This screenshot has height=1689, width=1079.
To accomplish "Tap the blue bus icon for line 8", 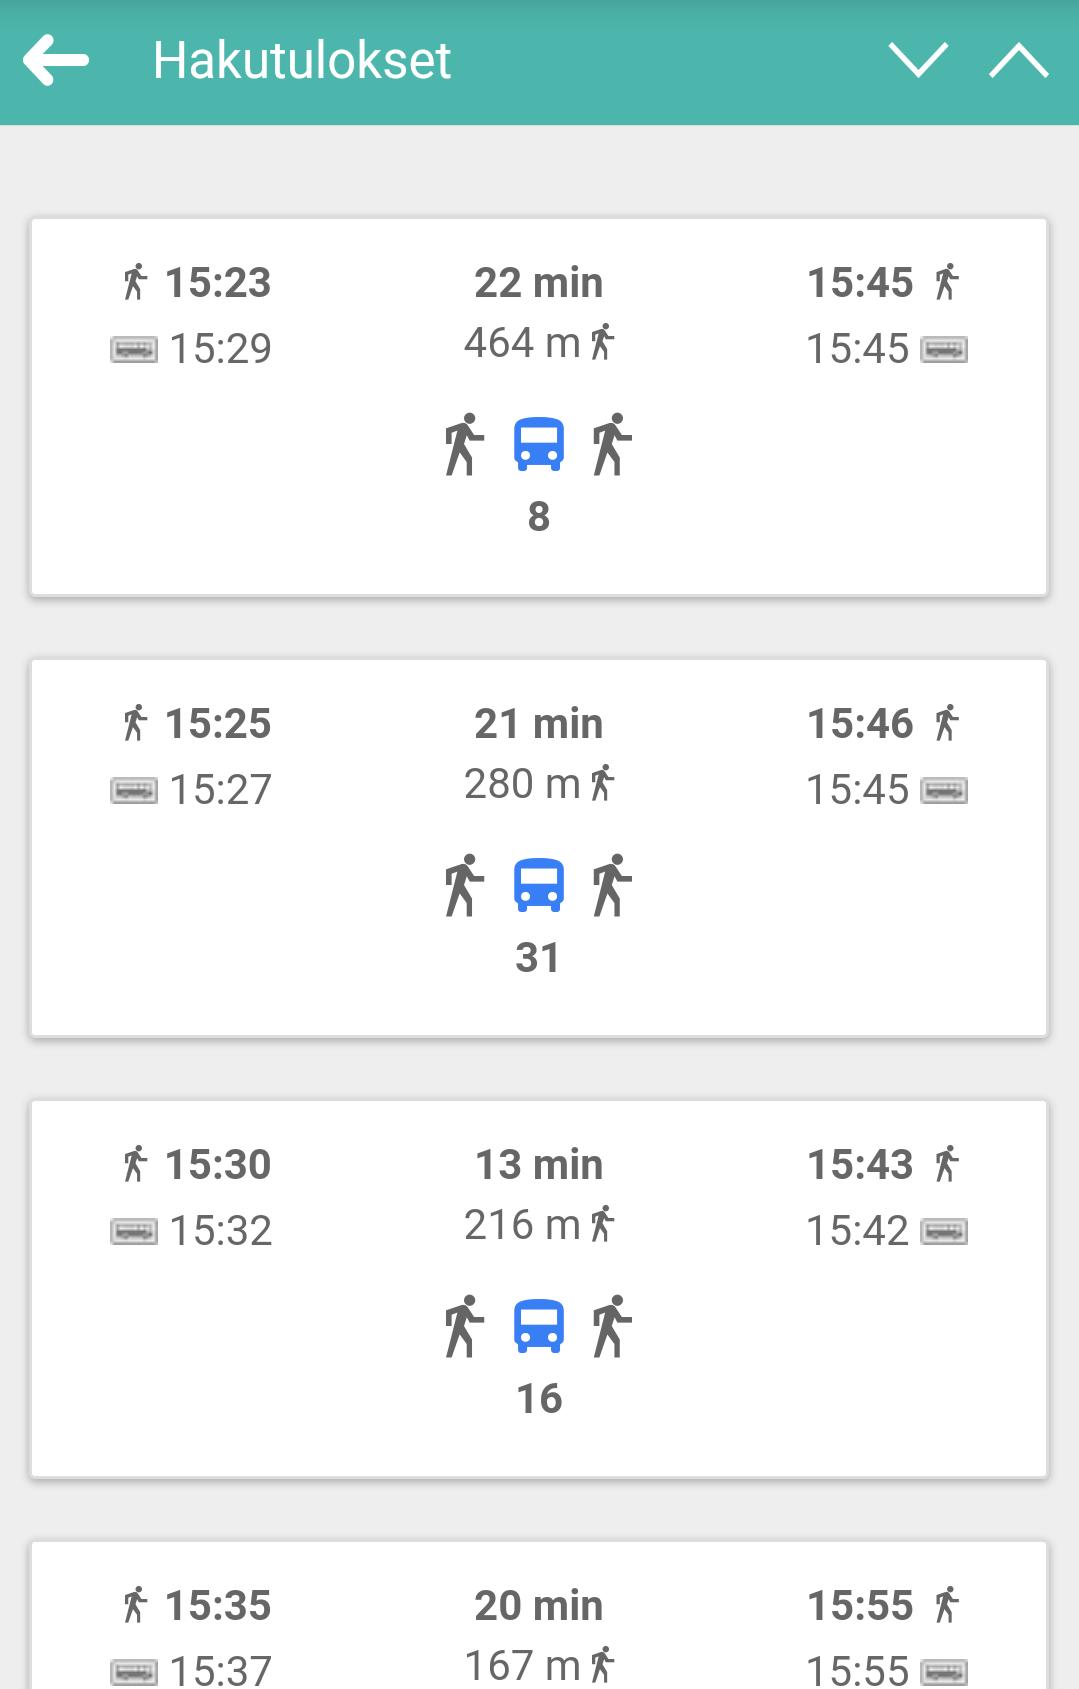I will 539,445.
